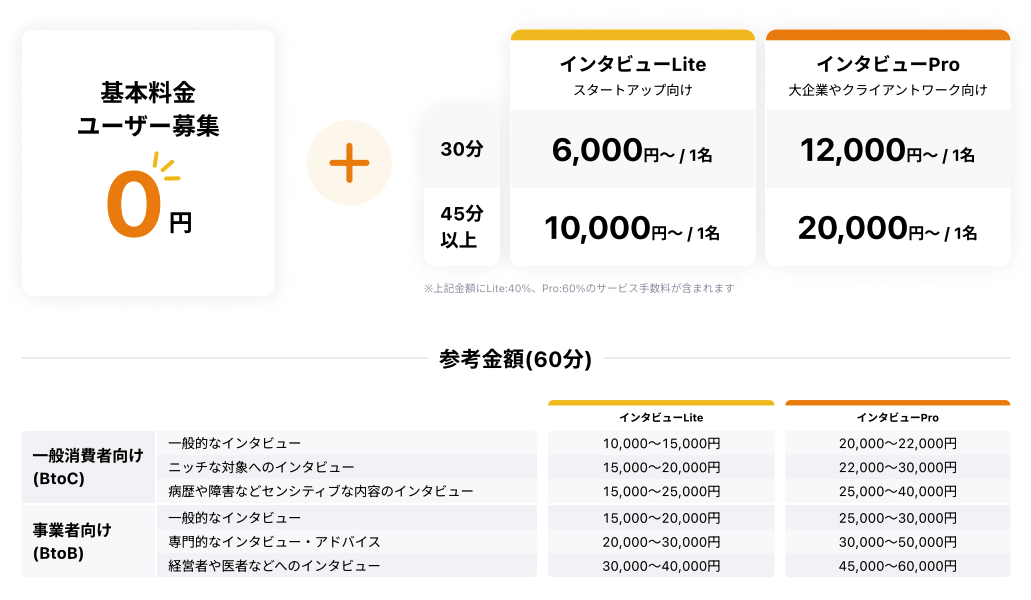The width and height of the screenshot is (1031, 600).
Task: Click the 45分以上 duration row label
Action: 462,226
